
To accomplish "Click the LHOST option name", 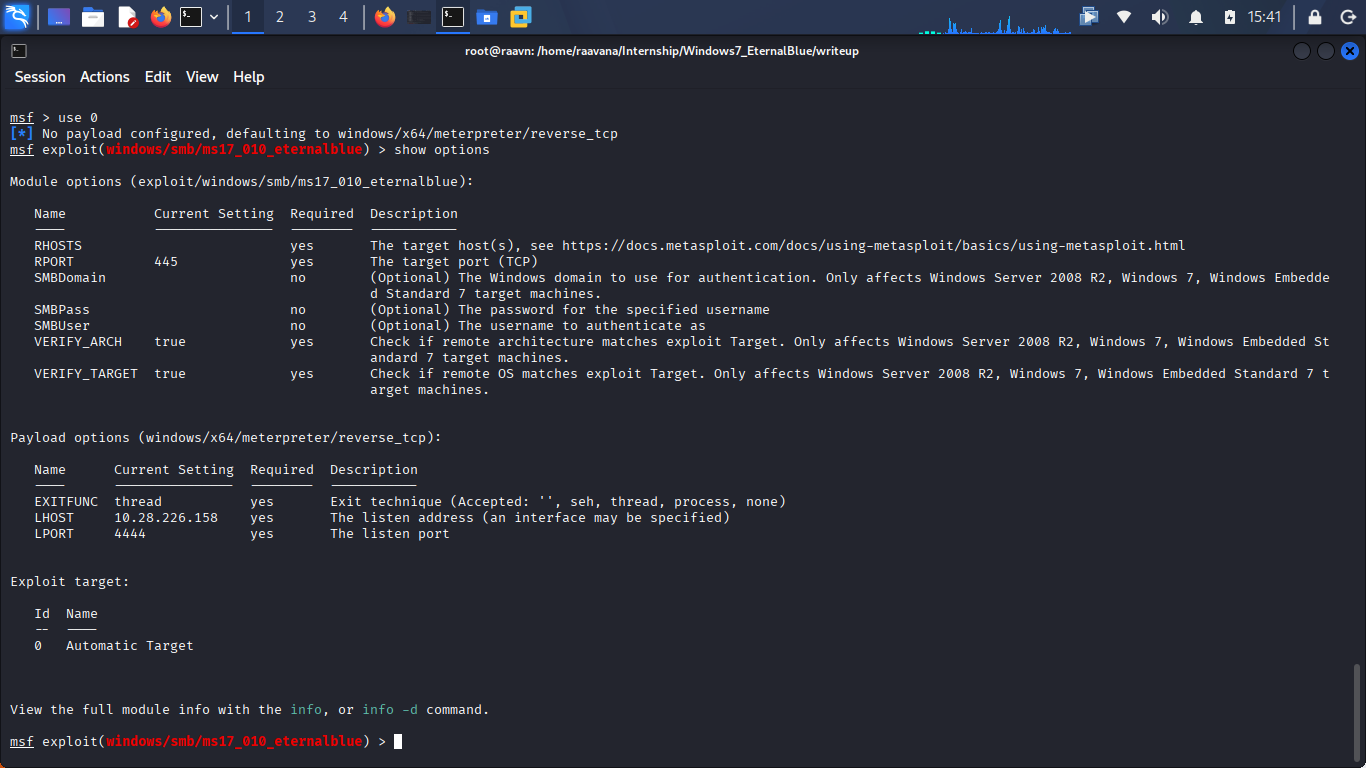I will tap(54, 518).
